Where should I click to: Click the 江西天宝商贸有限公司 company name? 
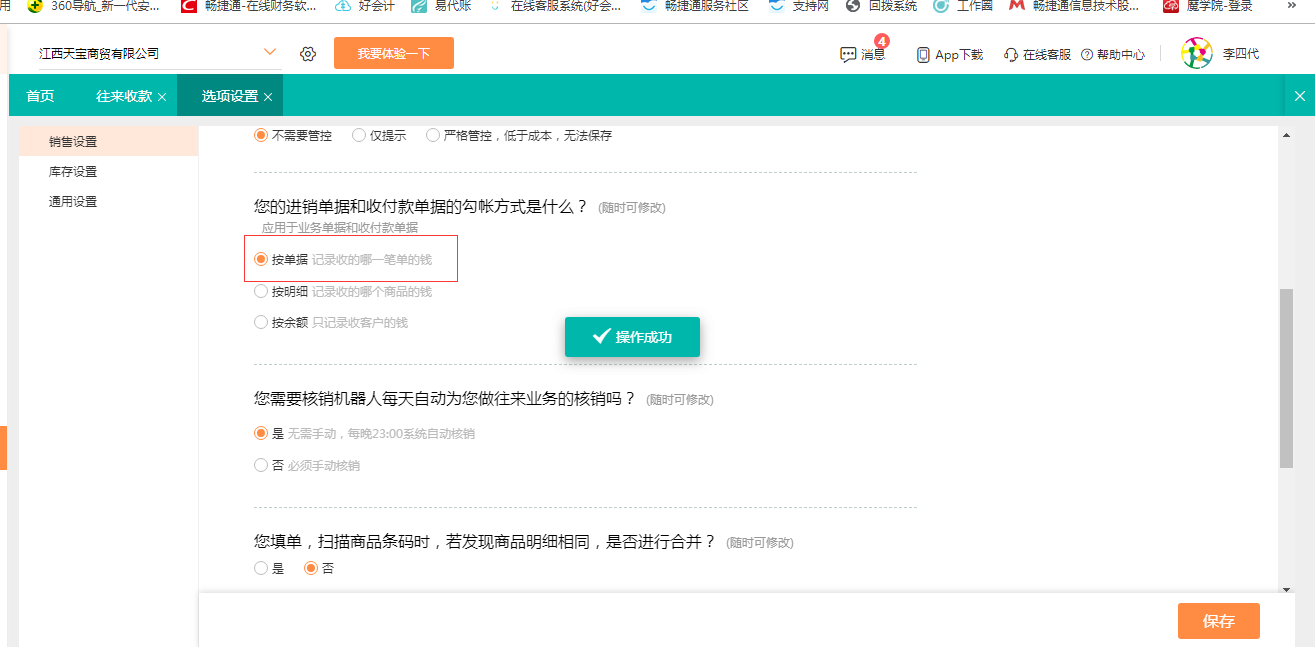coord(99,53)
